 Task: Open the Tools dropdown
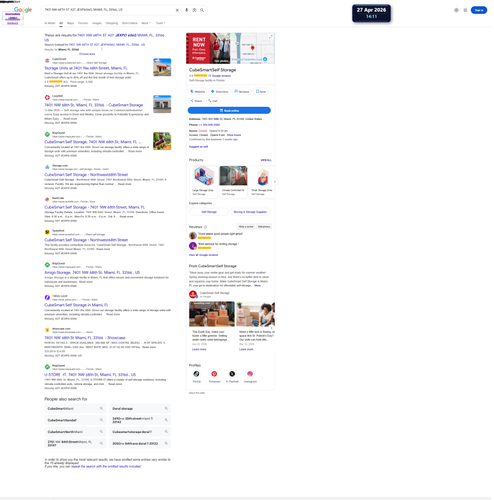160,23
